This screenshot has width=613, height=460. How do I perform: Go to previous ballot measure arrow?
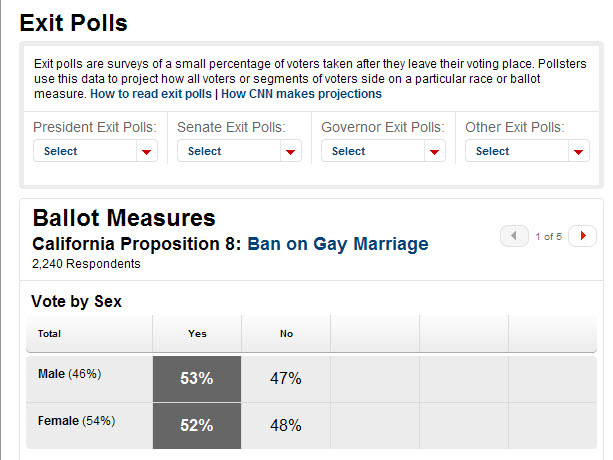(514, 236)
